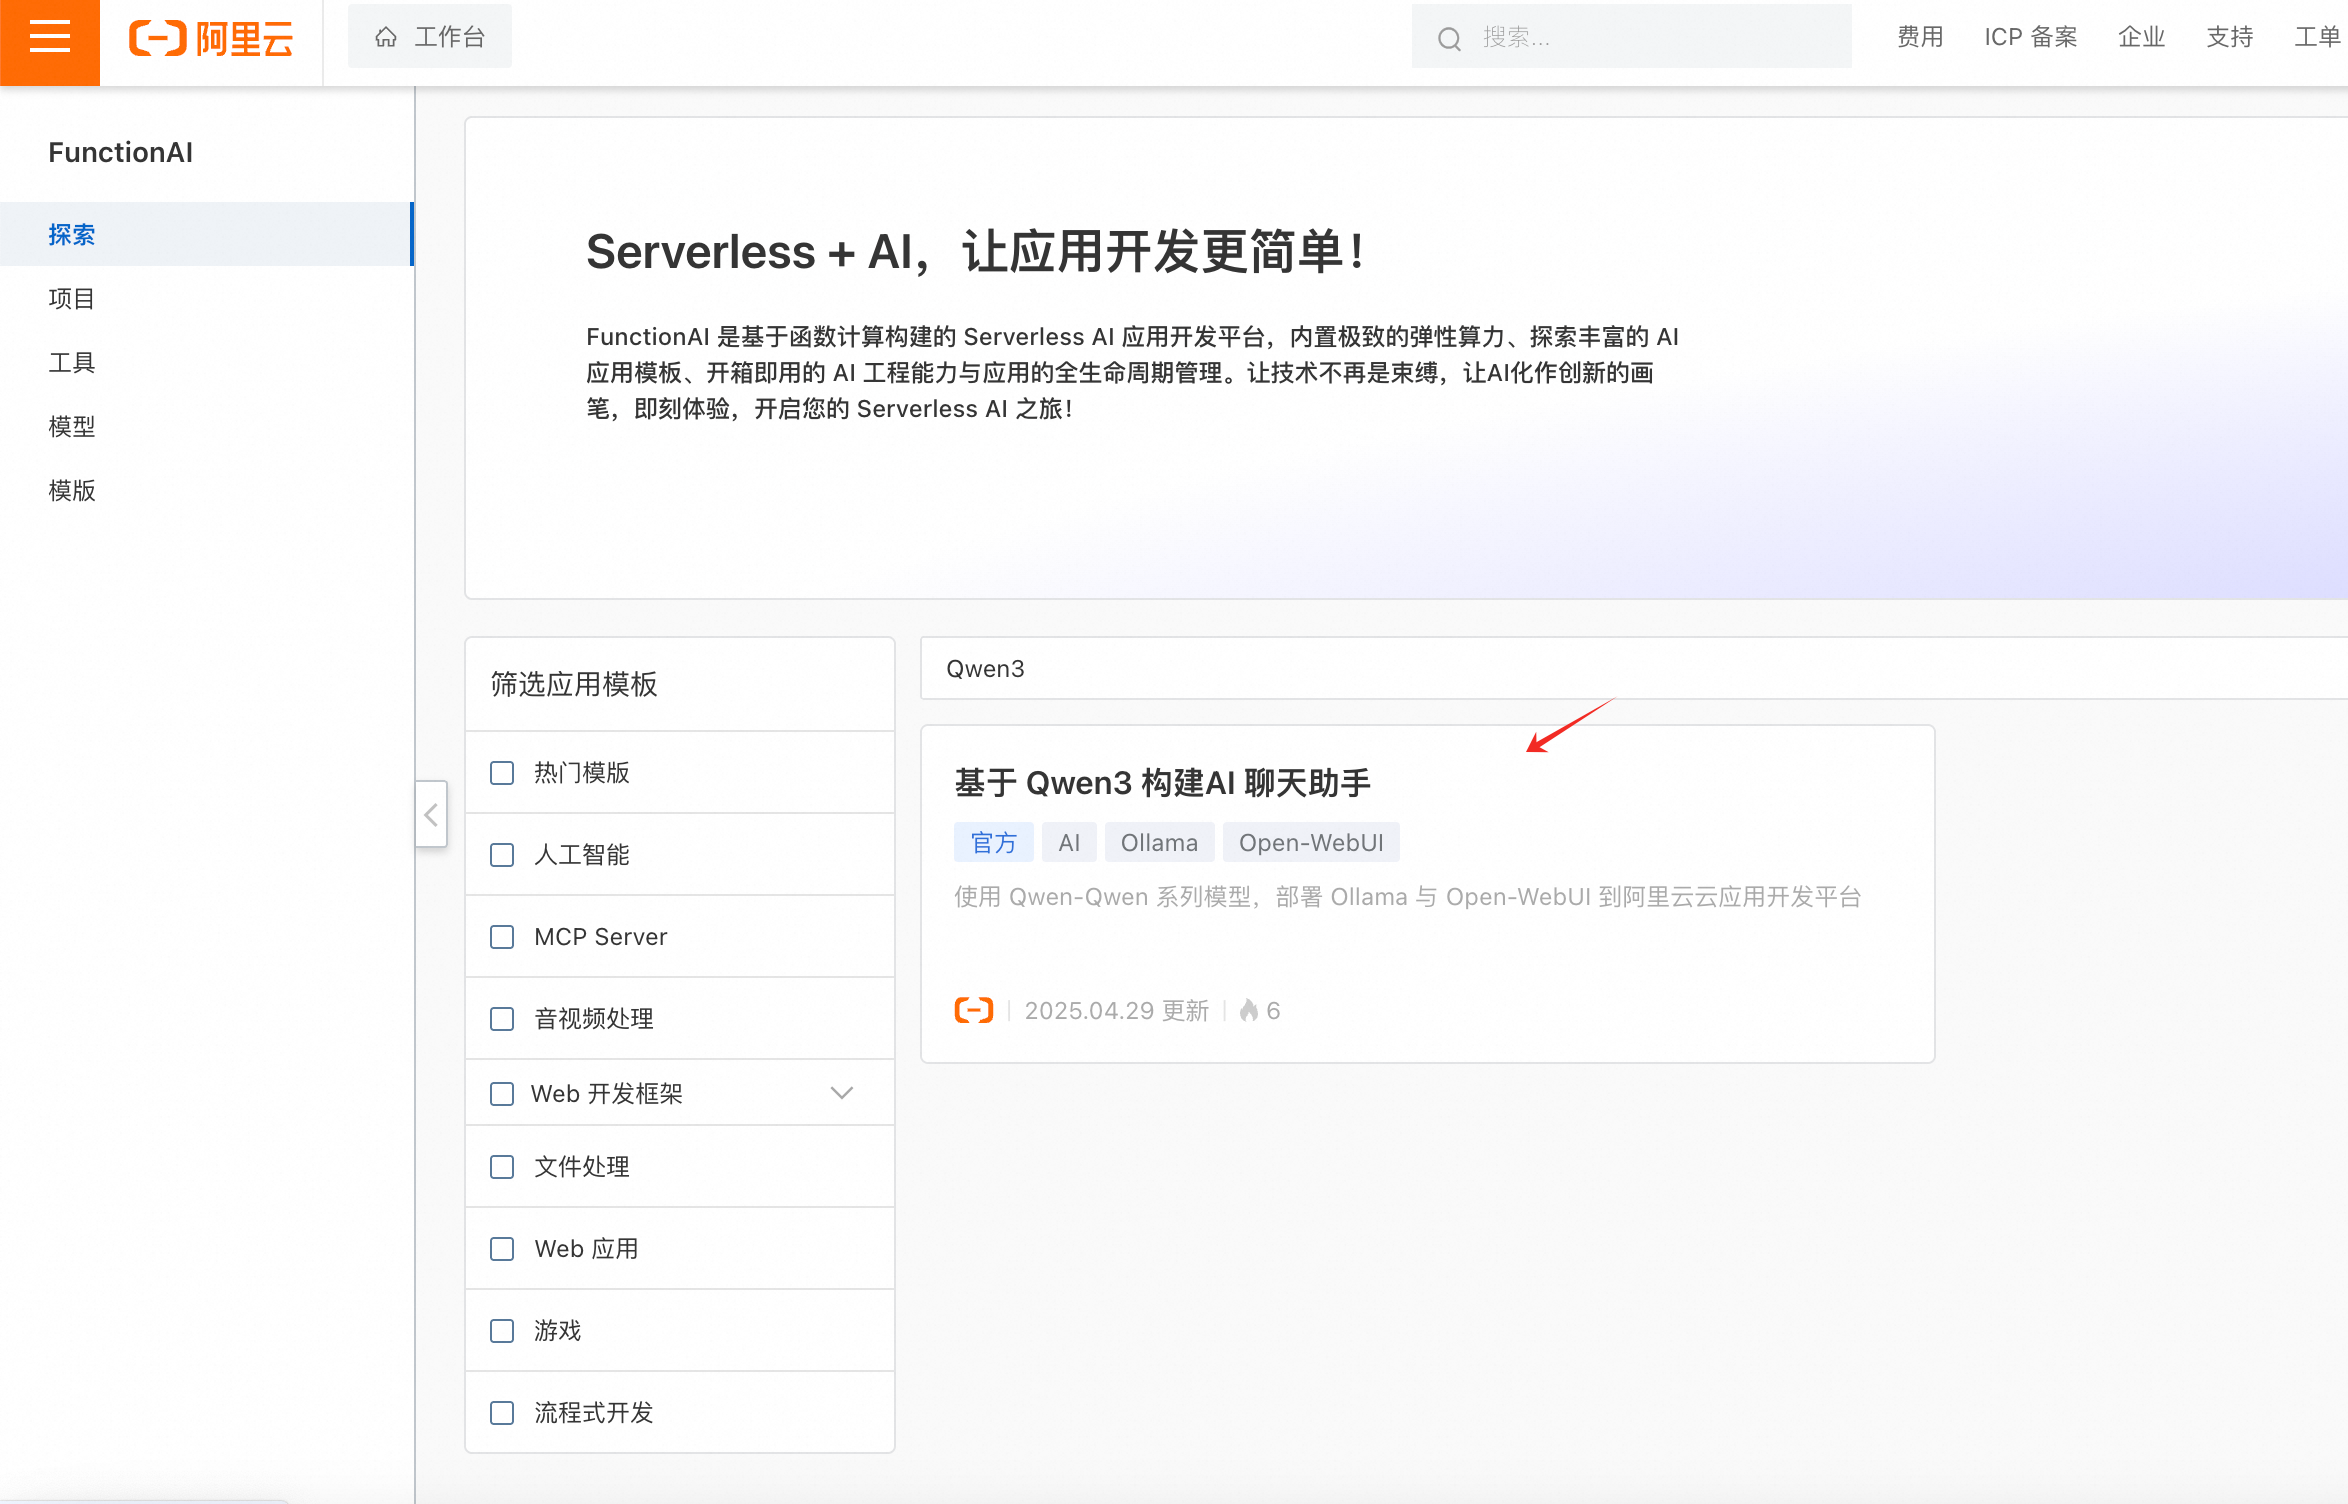Click the small Aliyun logo on the template card
This screenshot has height=1504, width=2348.
pos(973,1010)
